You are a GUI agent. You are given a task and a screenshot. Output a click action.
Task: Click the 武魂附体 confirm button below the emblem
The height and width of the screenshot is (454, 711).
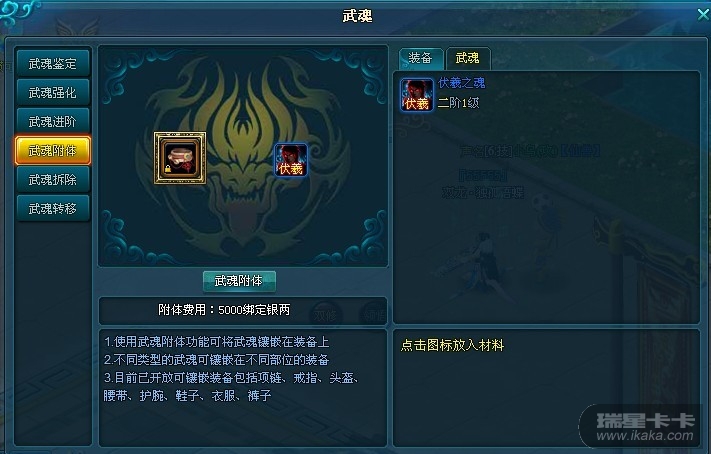point(239,281)
